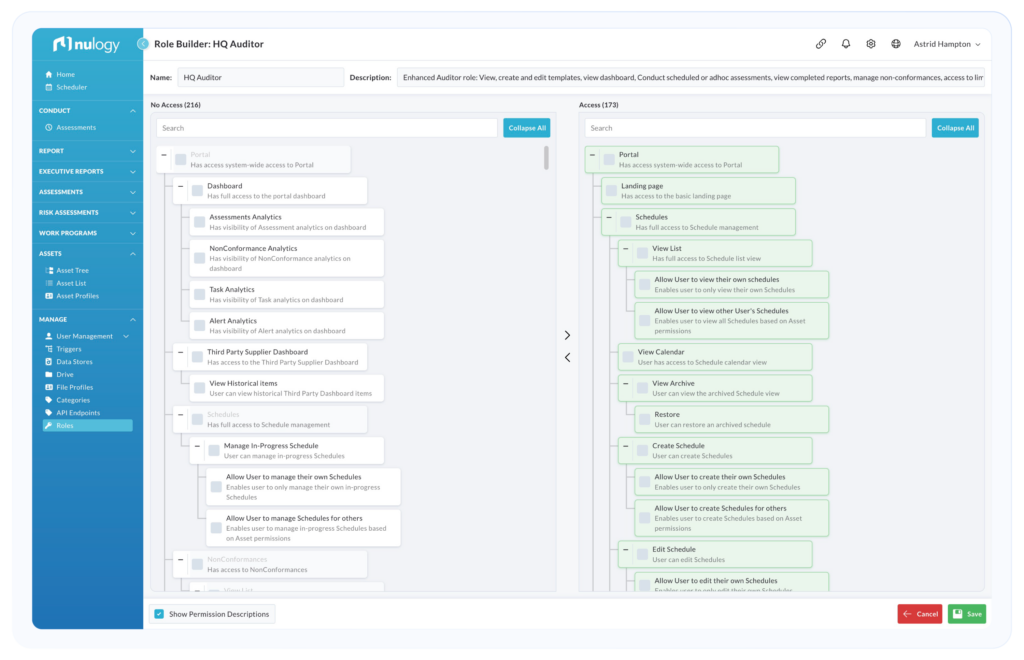This screenshot has height=660, width=1024.
Task: Open the Scheduler link in sidebar
Action: click(x=71, y=87)
